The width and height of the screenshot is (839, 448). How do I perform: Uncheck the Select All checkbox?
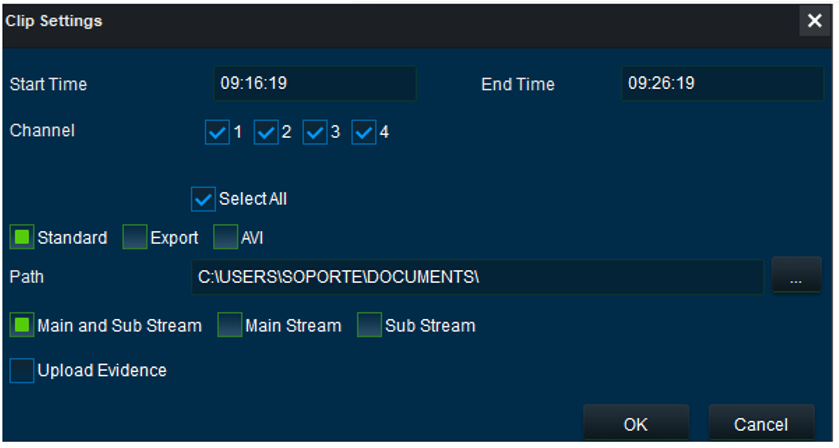[x=204, y=199]
